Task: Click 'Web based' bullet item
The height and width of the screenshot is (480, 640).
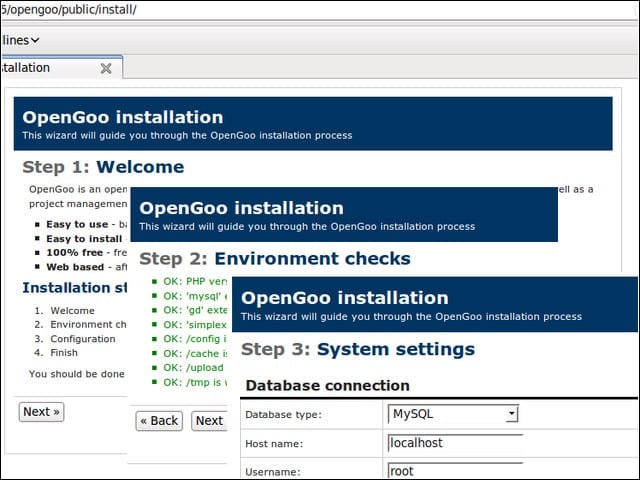Action: point(82,267)
